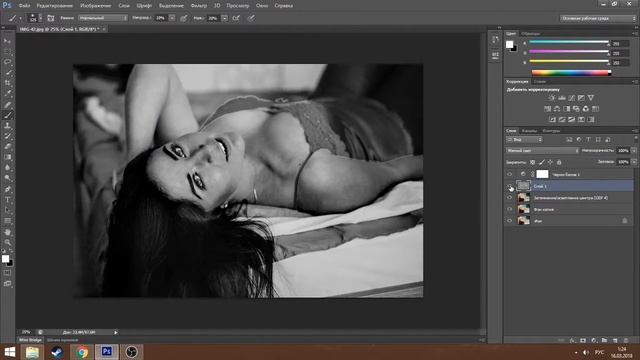Open layer fill dropdown arrow

634,162
